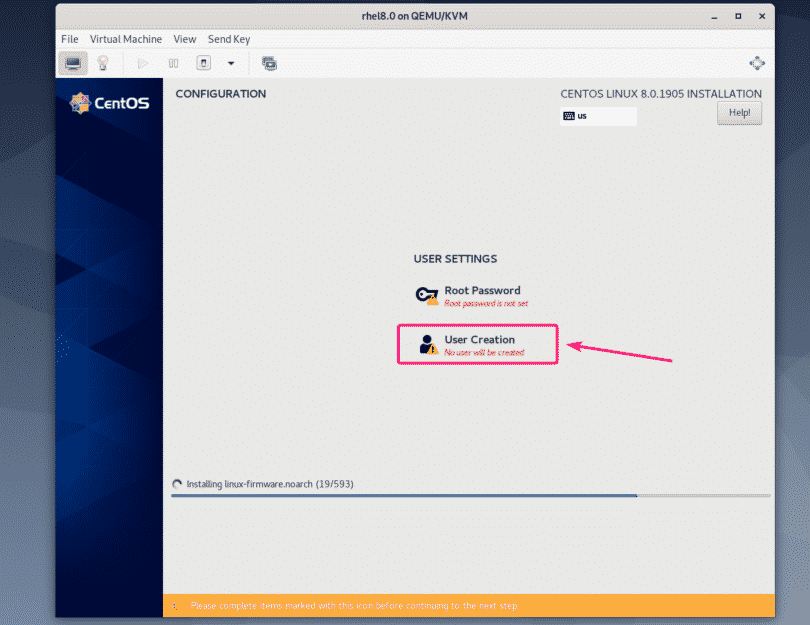Open the View menu

pyautogui.click(x=185, y=39)
